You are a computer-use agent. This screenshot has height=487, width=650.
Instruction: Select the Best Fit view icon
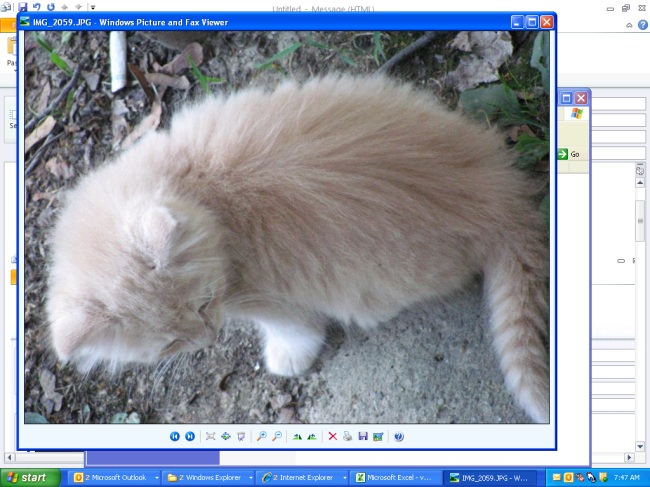pyautogui.click(x=210, y=437)
